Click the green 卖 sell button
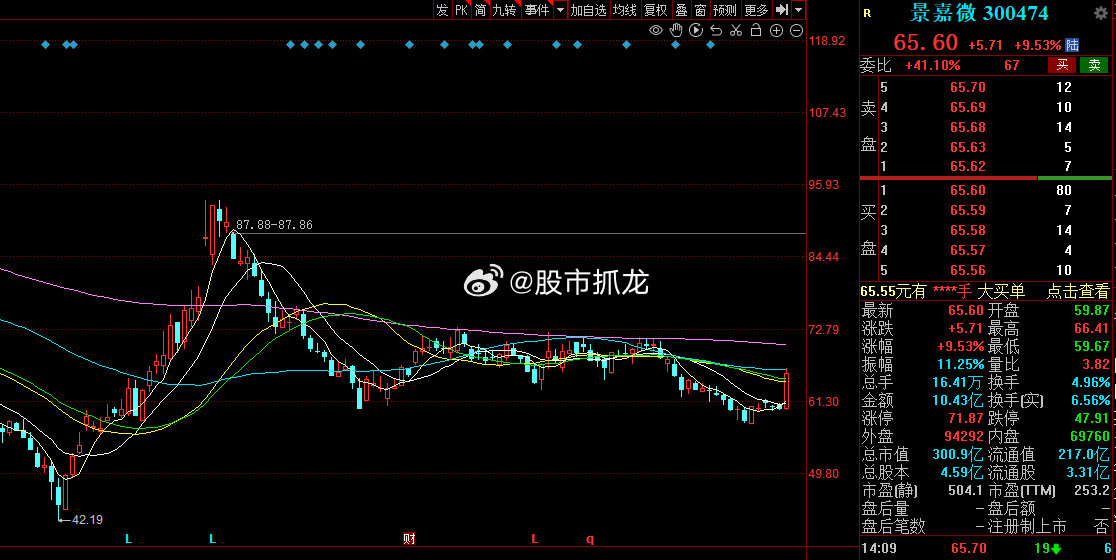Image resolution: width=1116 pixels, height=560 pixels. (x=1094, y=65)
